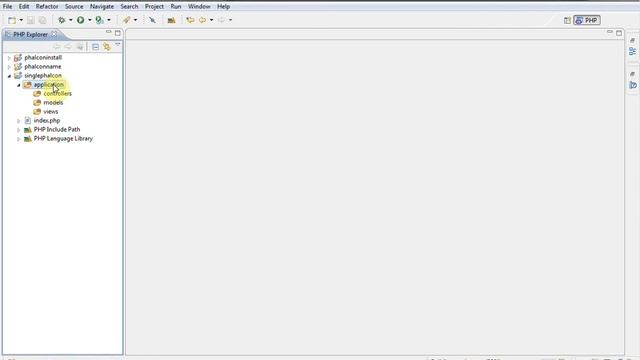Image resolution: width=640 pixels, height=360 pixels.
Task: Expand the phalconinstall project
Action: 9,58
